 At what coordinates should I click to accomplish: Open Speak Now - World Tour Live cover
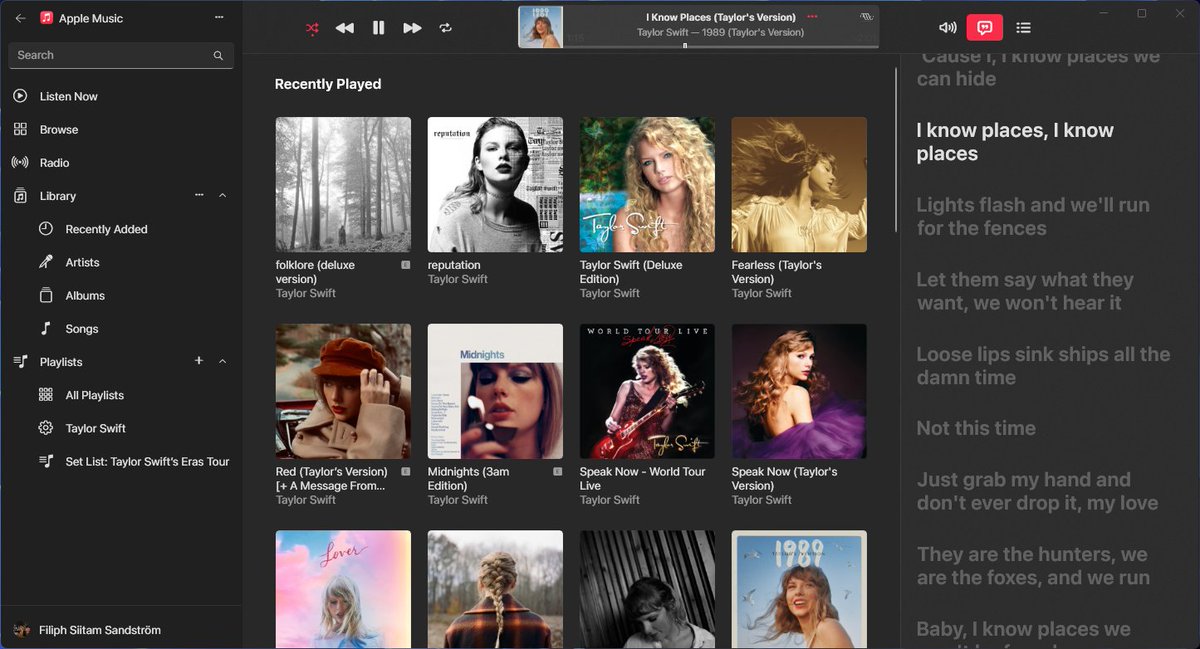[x=647, y=391]
